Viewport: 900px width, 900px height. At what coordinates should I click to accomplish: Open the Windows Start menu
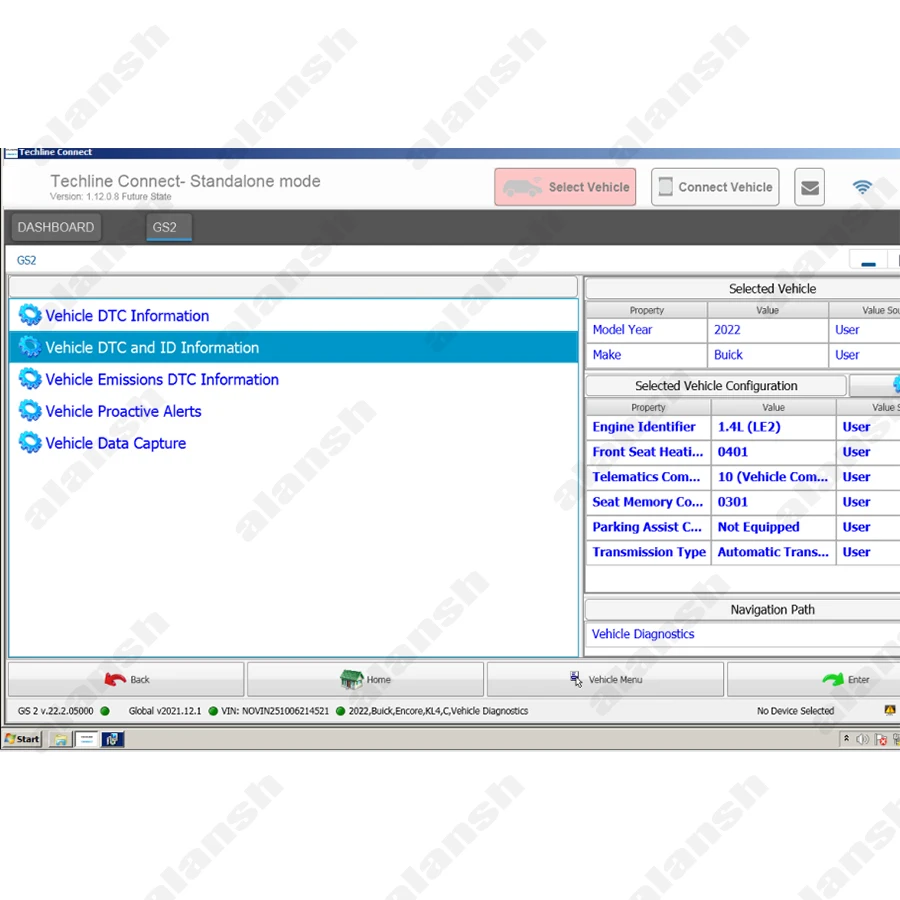[x=22, y=739]
